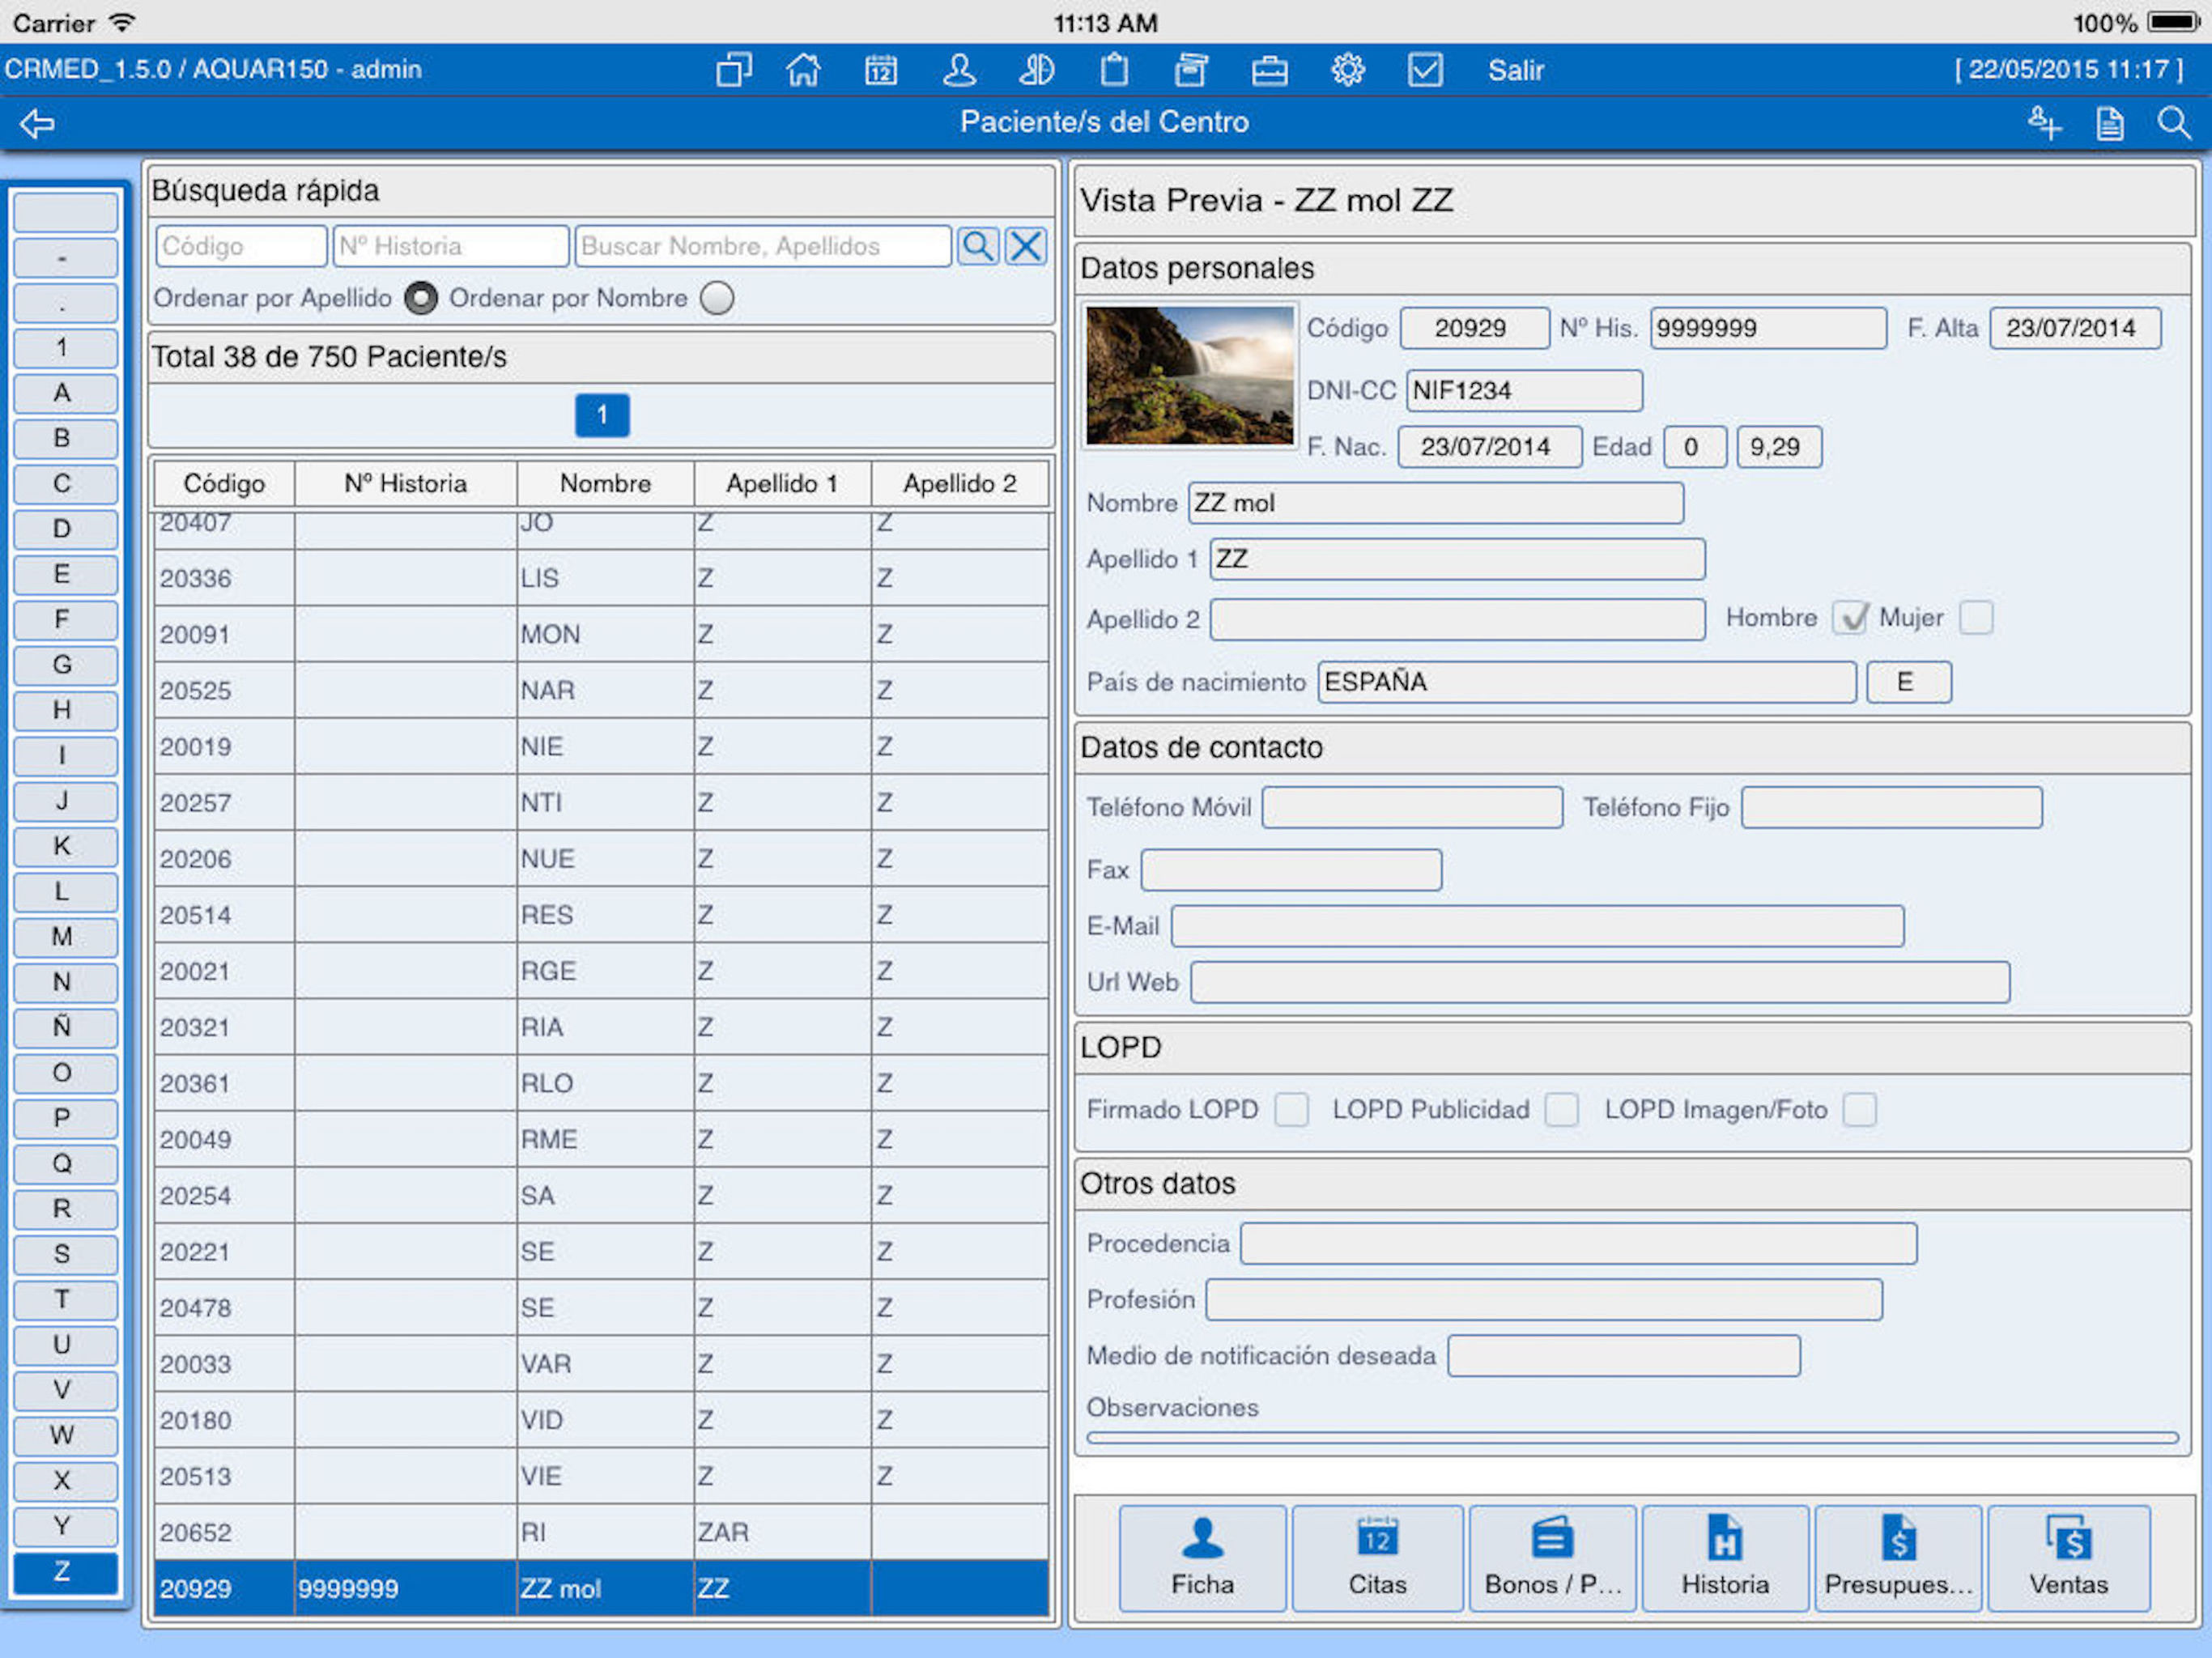Enable LOPD Publicidad checkbox
This screenshot has width=2212, height=1658.
pyautogui.click(x=1561, y=1110)
